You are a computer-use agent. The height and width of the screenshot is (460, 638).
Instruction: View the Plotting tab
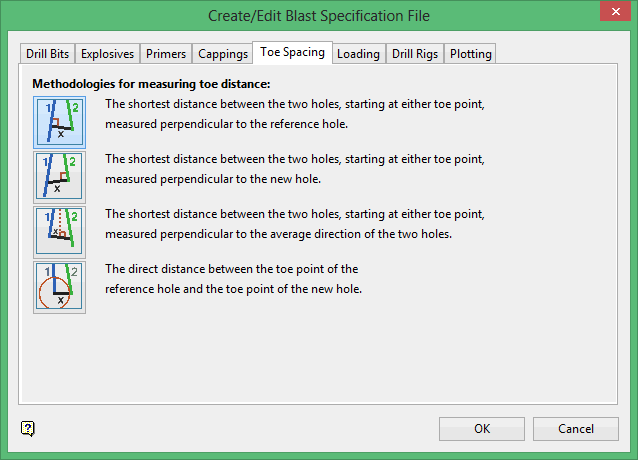(x=470, y=54)
